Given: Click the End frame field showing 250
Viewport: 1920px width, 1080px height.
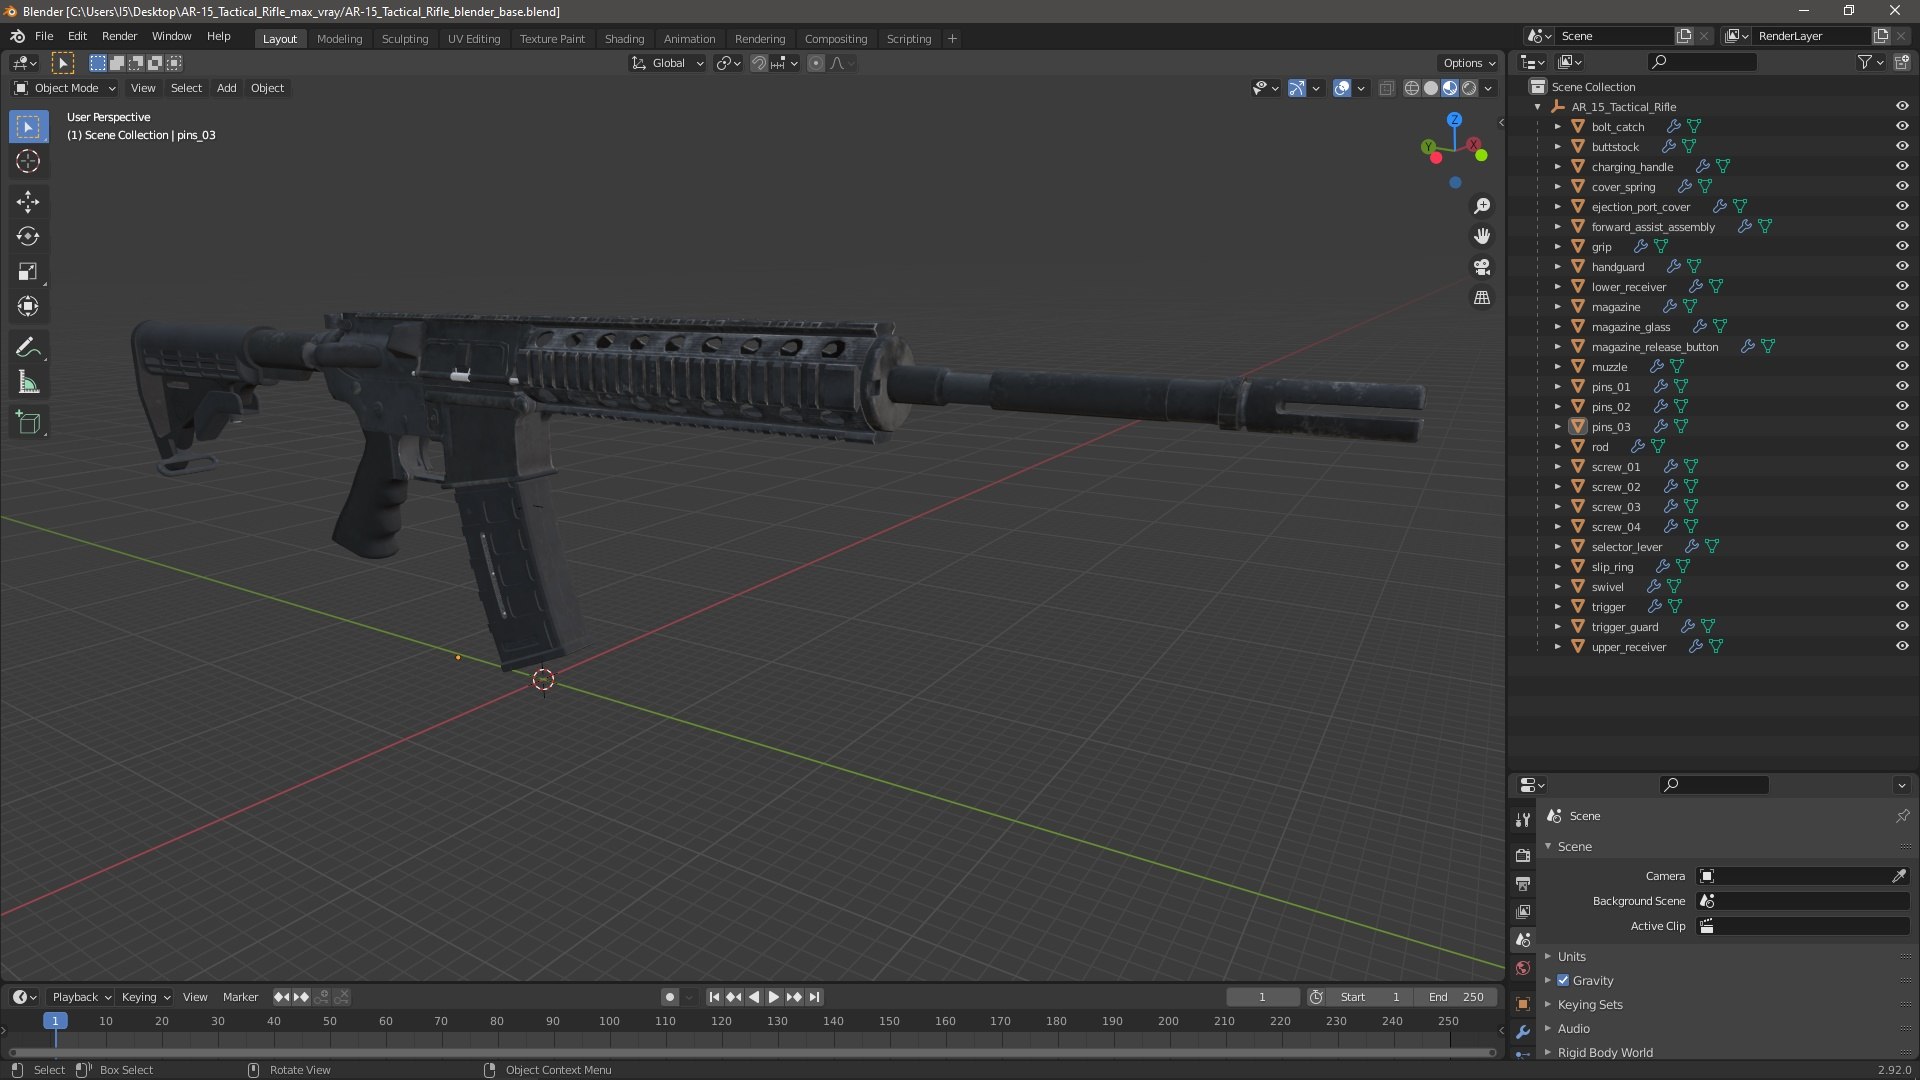Looking at the screenshot, I should click(1456, 997).
